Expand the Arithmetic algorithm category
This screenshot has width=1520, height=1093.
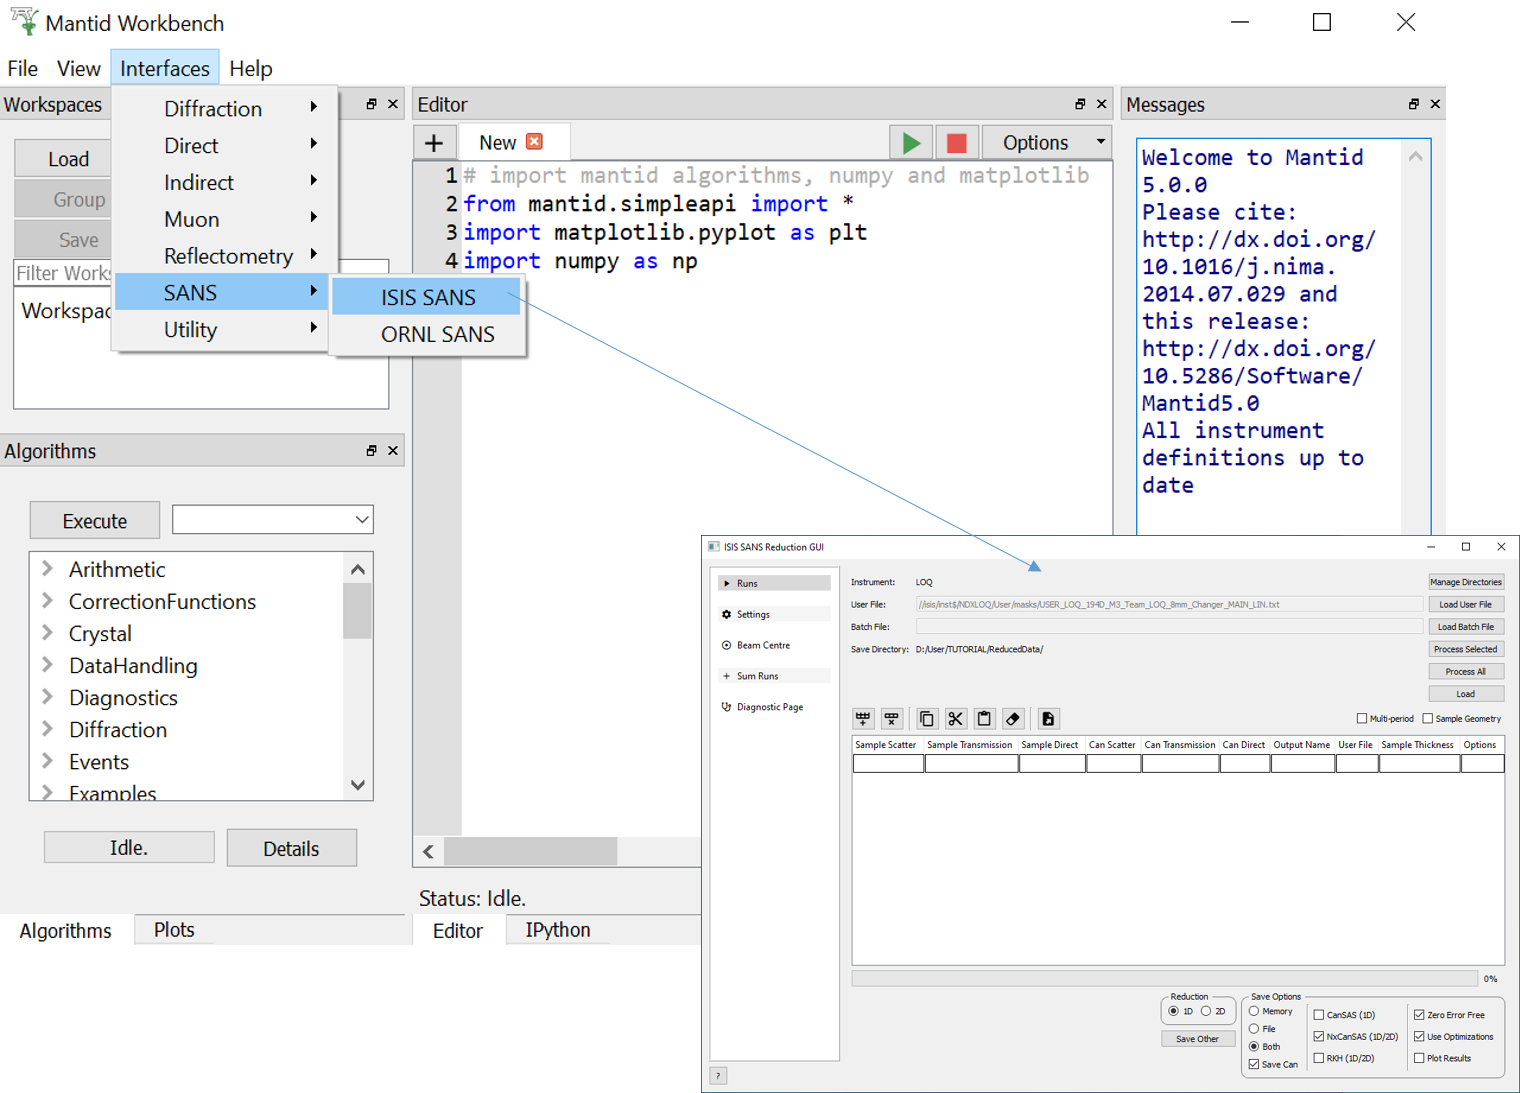coord(47,569)
